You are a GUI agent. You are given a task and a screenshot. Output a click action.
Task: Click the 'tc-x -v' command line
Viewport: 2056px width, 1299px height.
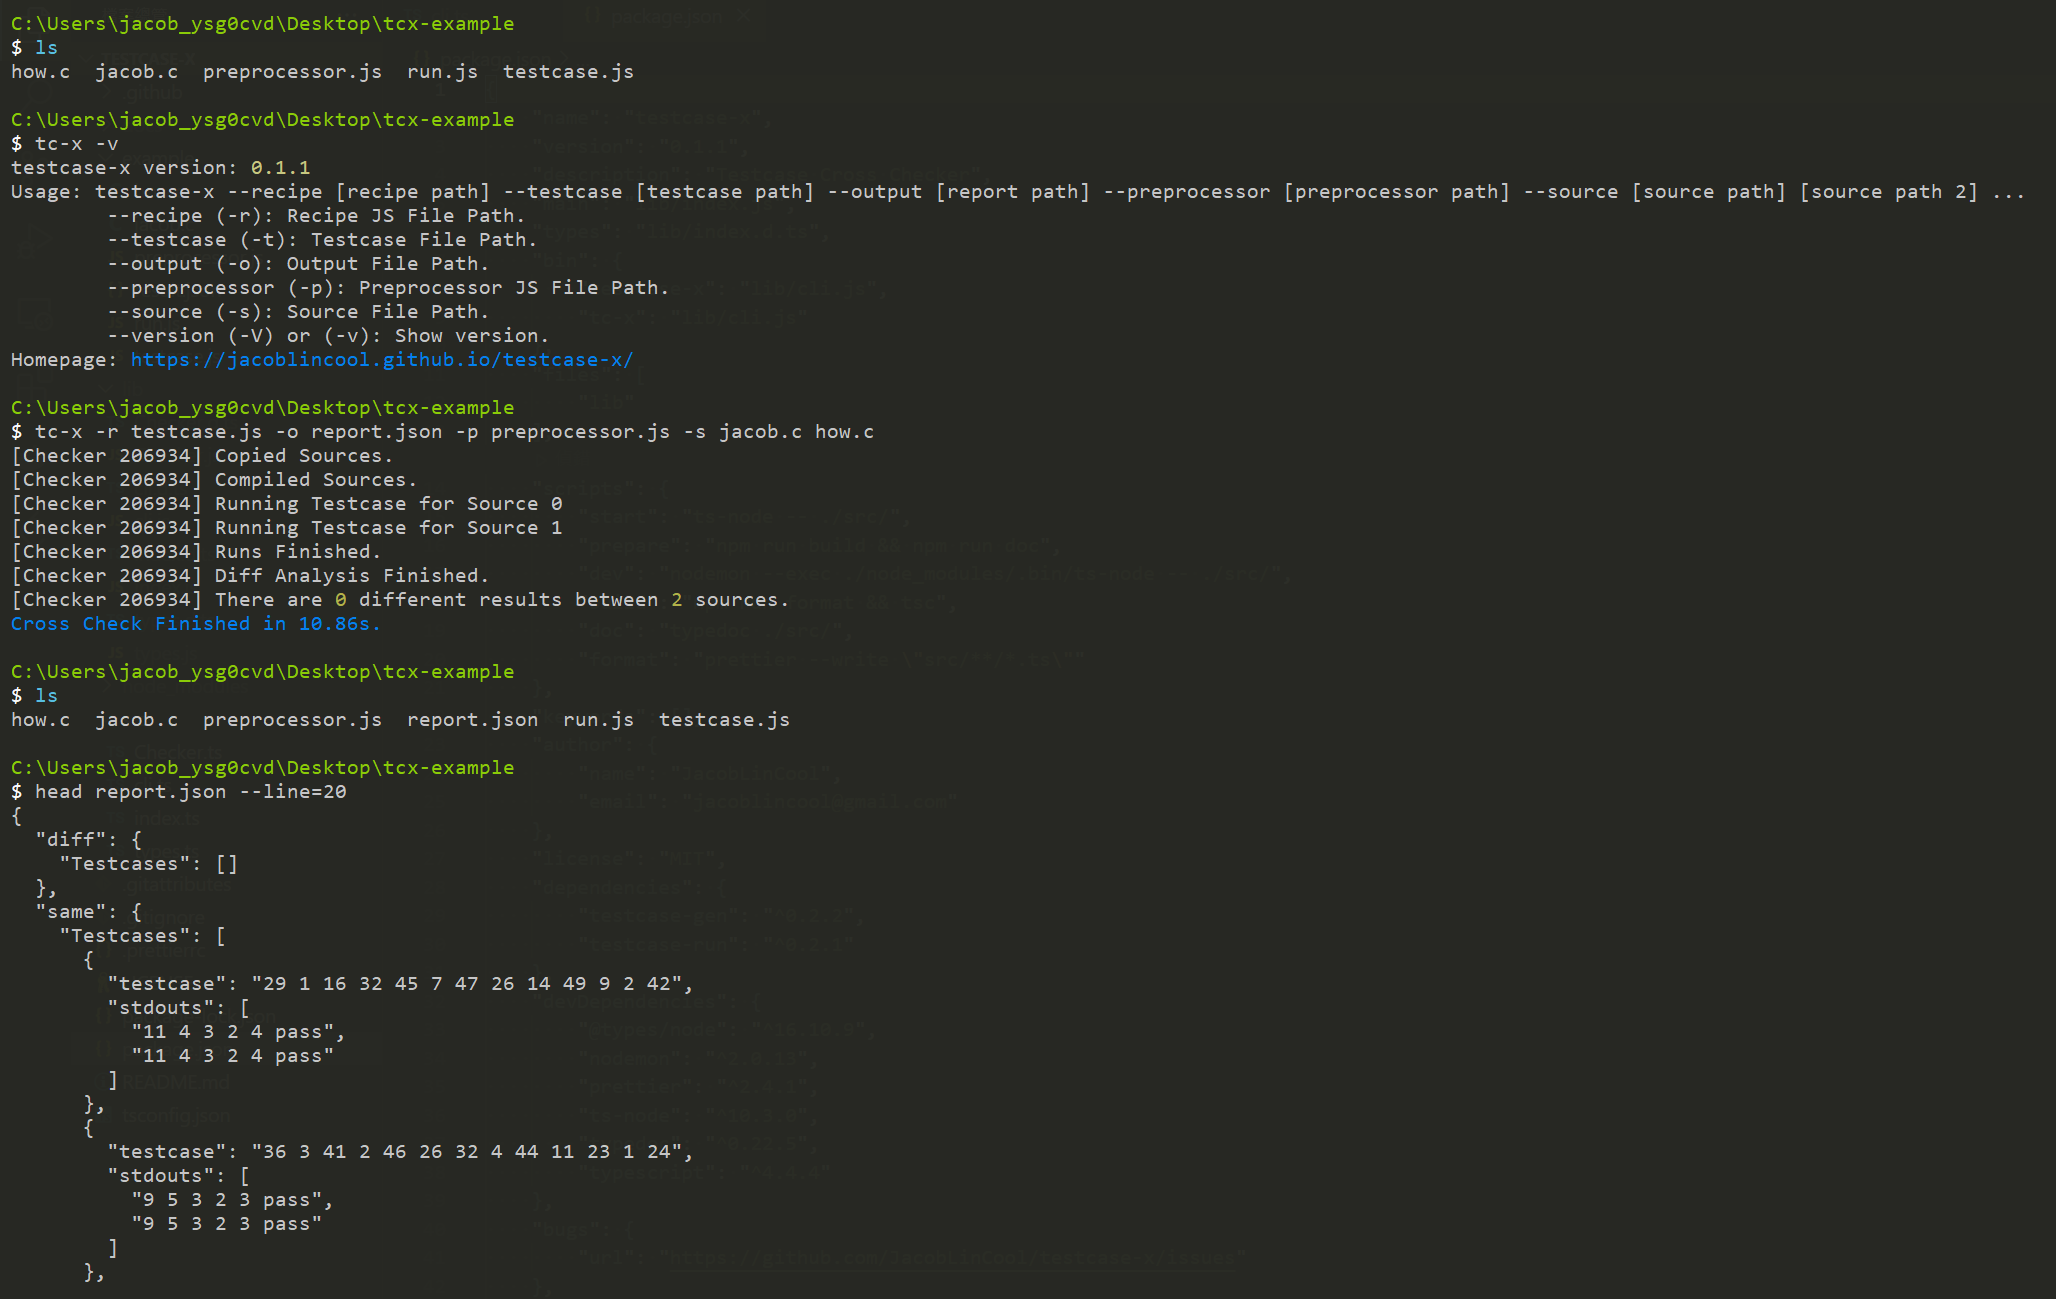pos(75,144)
